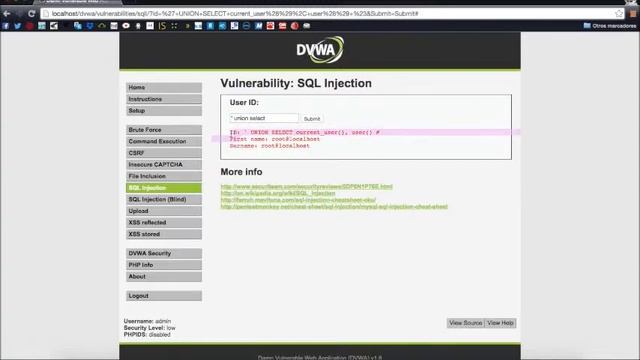Image resolution: width=640 pixels, height=360 pixels.
Task: Open the Facebook bookmark icon
Action: pyautogui.click(x=5, y=26)
